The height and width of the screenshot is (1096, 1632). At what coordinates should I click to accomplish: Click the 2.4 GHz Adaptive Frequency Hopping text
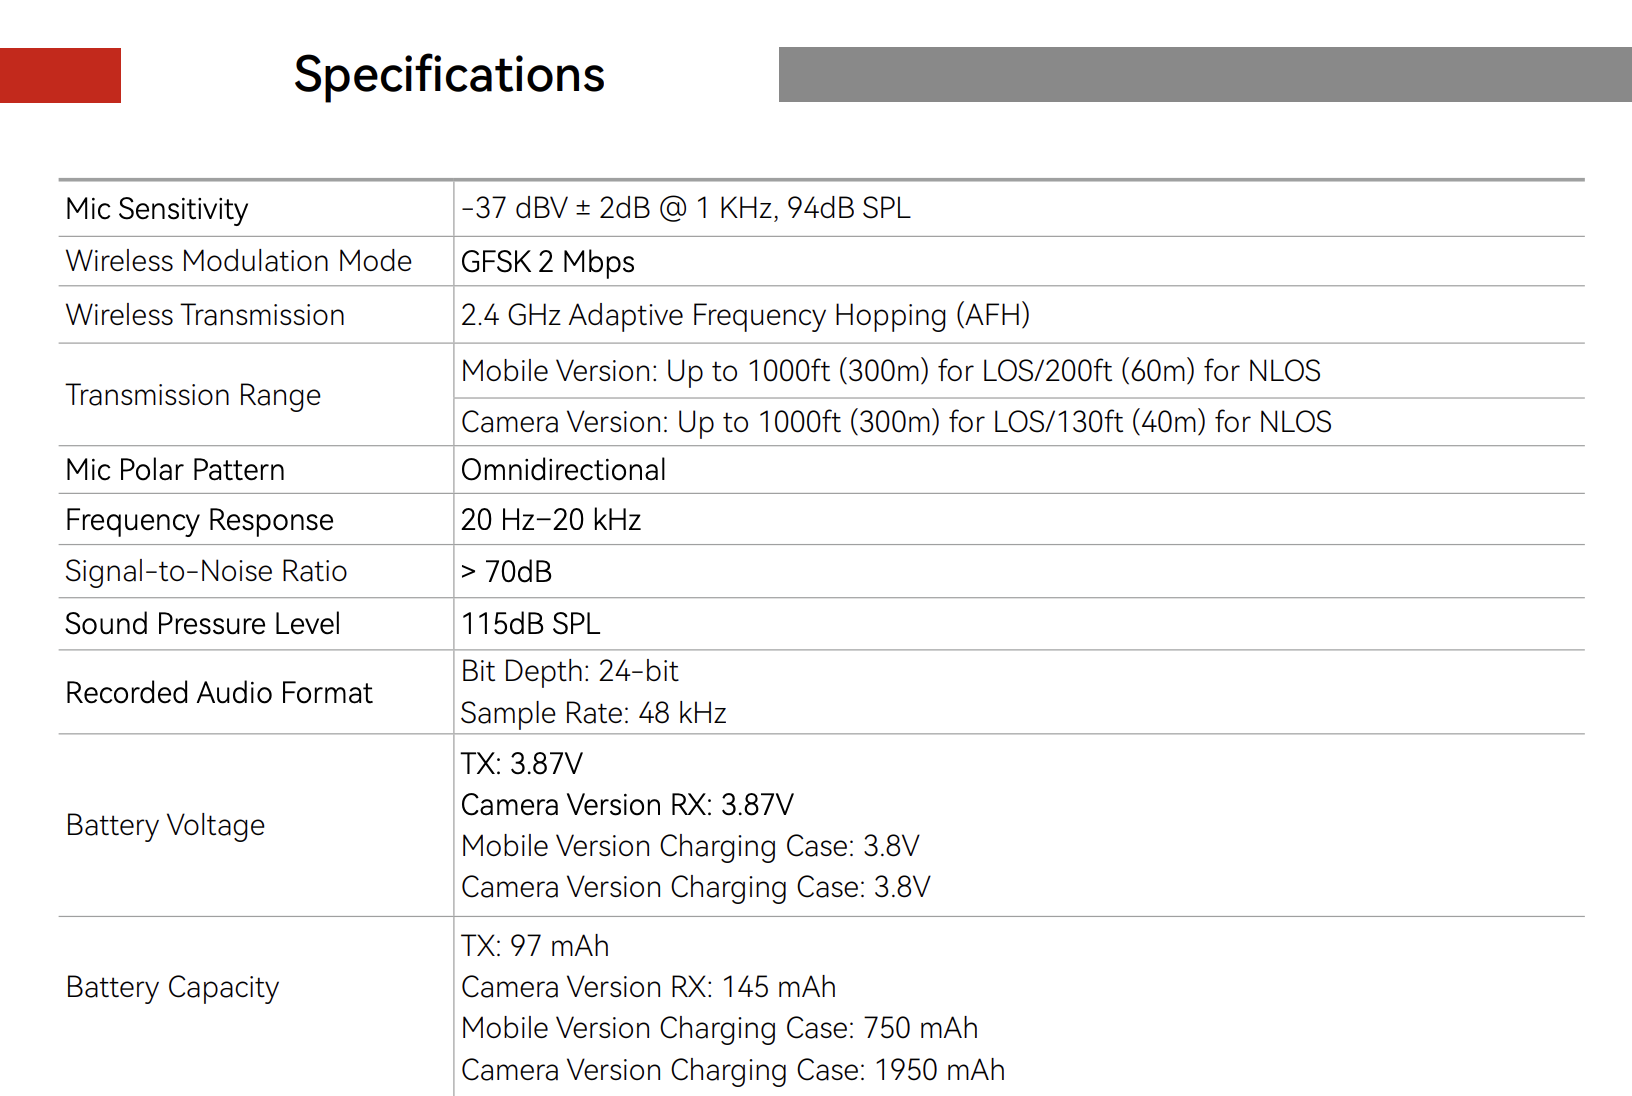point(745,315)
